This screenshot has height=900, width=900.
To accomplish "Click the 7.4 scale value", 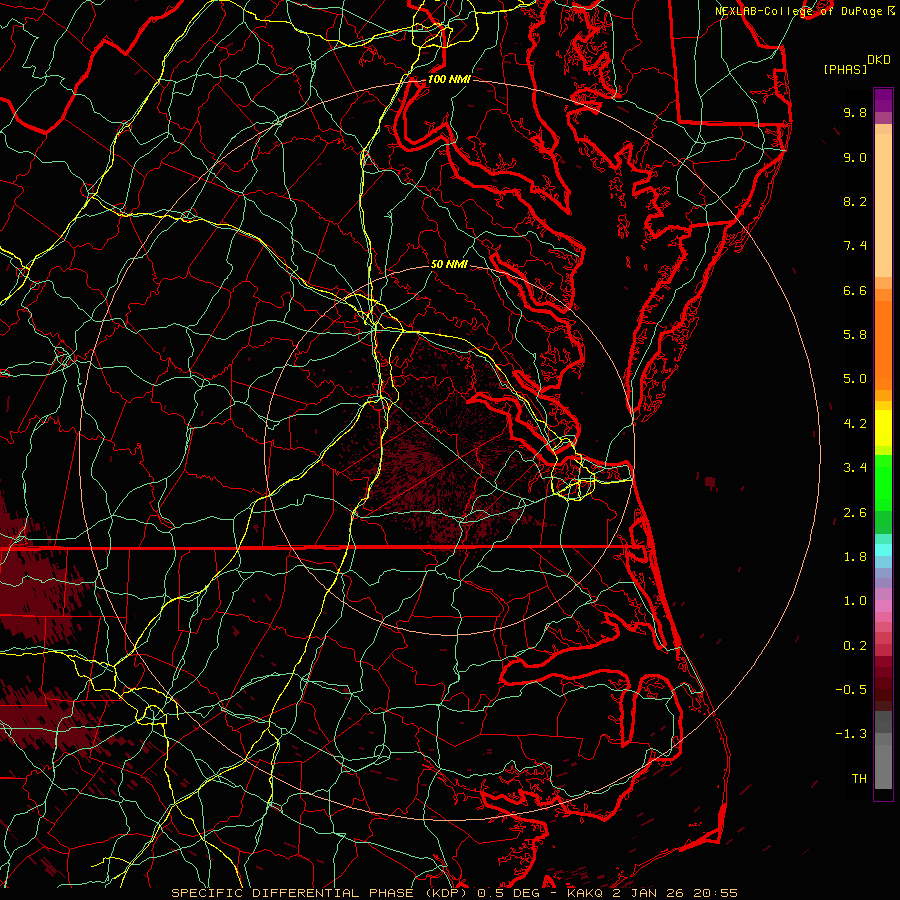I will [x=855, y=246].
